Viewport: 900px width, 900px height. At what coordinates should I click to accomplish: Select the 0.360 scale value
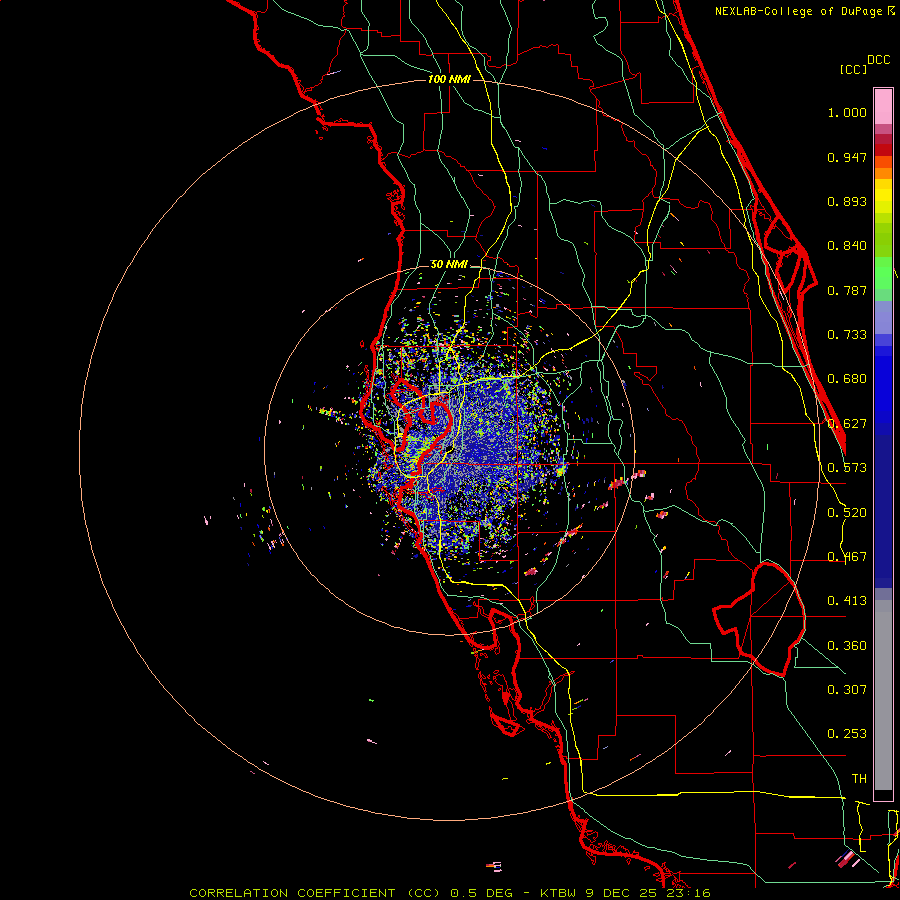click(847, 646)
